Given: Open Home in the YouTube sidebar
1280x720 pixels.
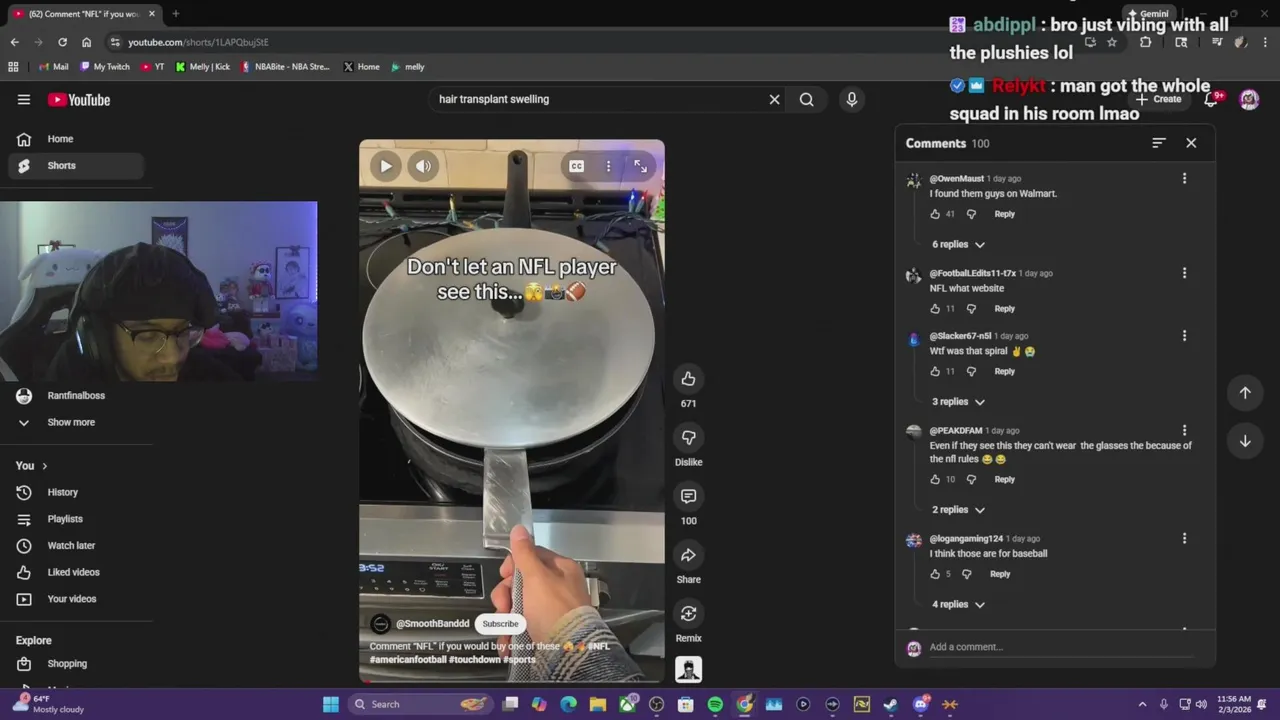Looking at the screenshot, I should pos(76,139).
